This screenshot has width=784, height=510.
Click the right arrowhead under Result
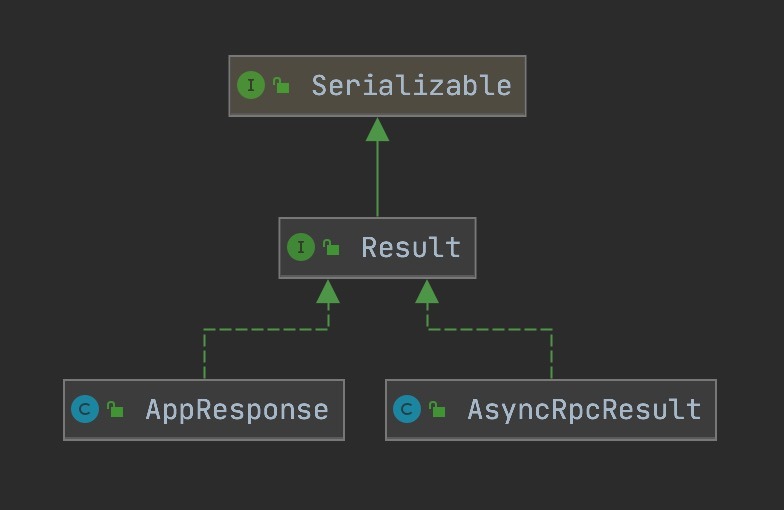point(427,291)
